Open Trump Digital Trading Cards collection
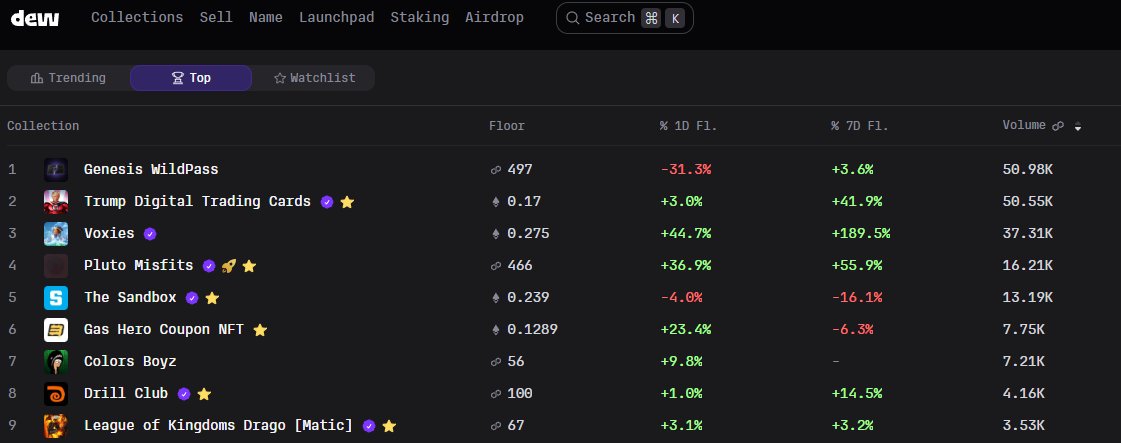The height and width of the screenshot is (443, 1121). coord(197,201)
